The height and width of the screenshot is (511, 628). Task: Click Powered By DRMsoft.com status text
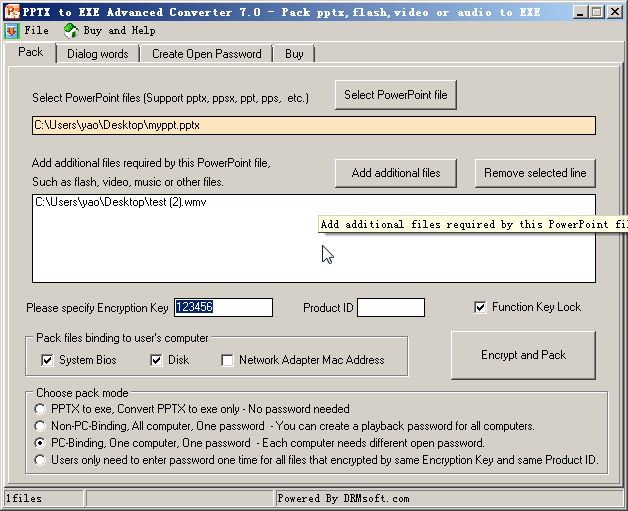tap(343, 499)
